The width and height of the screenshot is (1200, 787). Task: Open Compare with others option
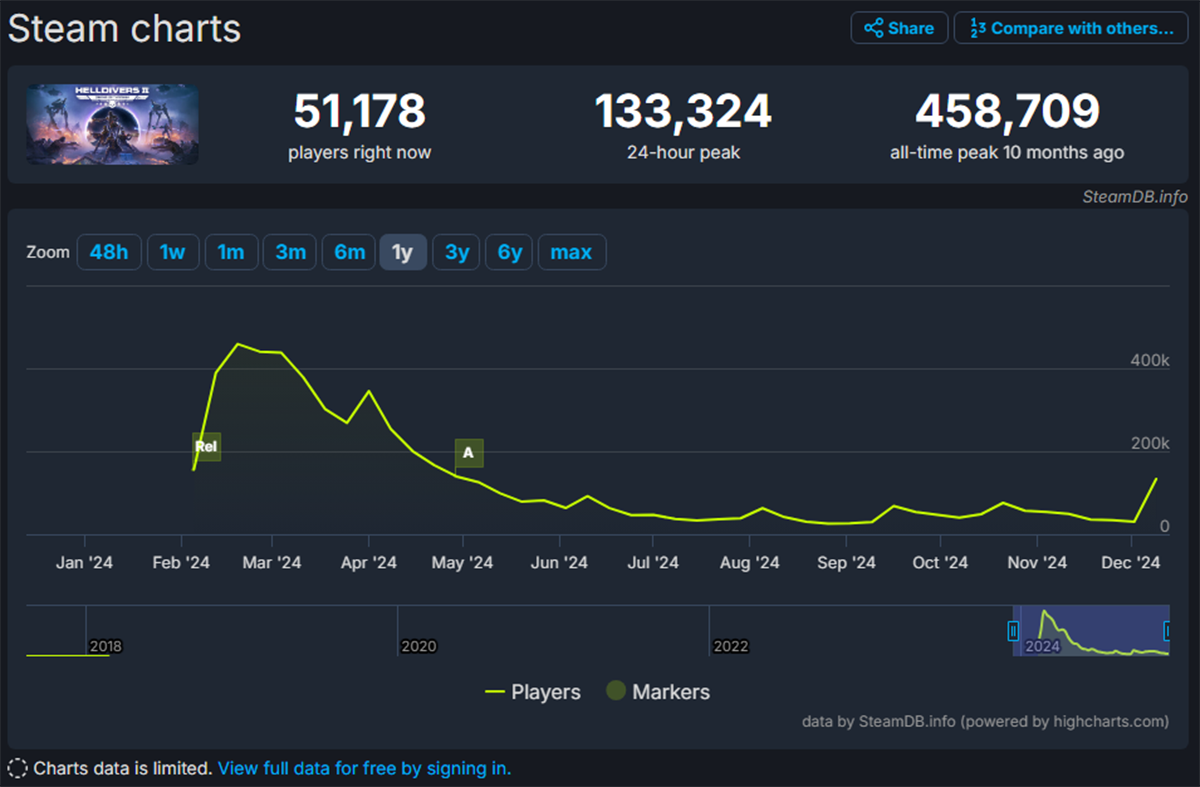[1071, 28]
